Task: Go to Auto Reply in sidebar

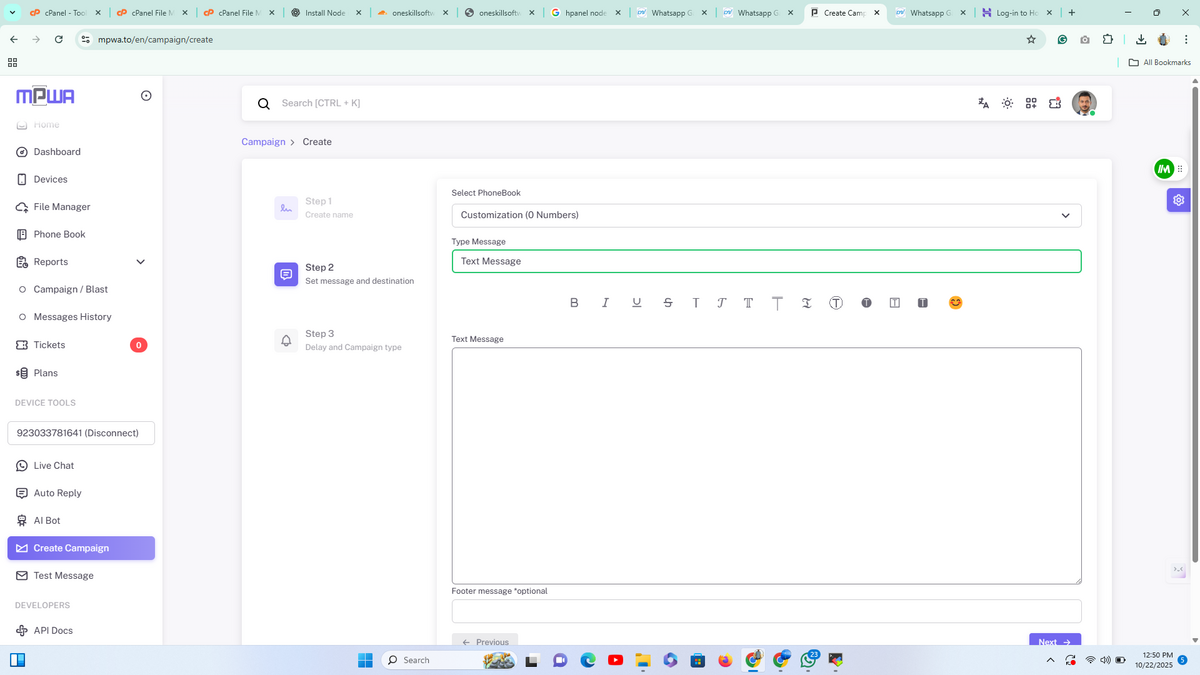Action: (57, 493)
